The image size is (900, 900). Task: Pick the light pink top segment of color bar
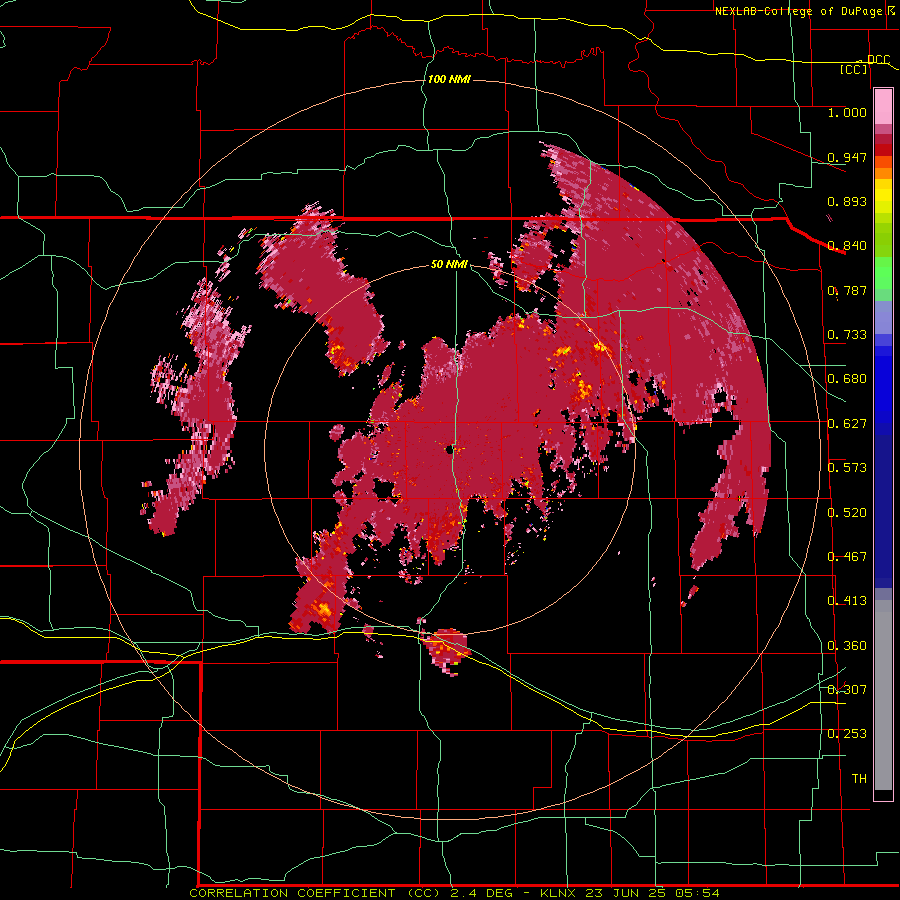pyautogui.click(x=883, y=107)
